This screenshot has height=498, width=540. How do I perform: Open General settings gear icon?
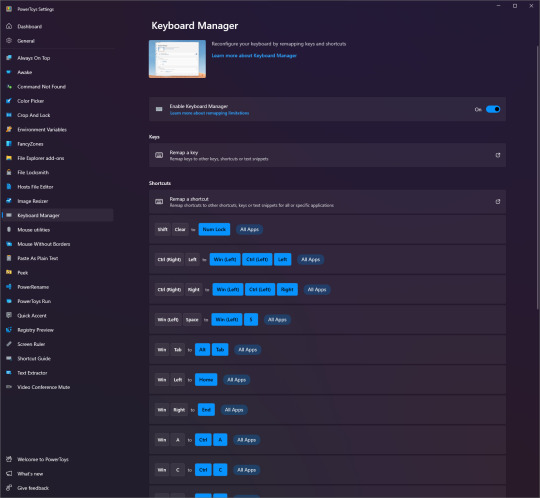pyautogui.click(x=9, y=41)
